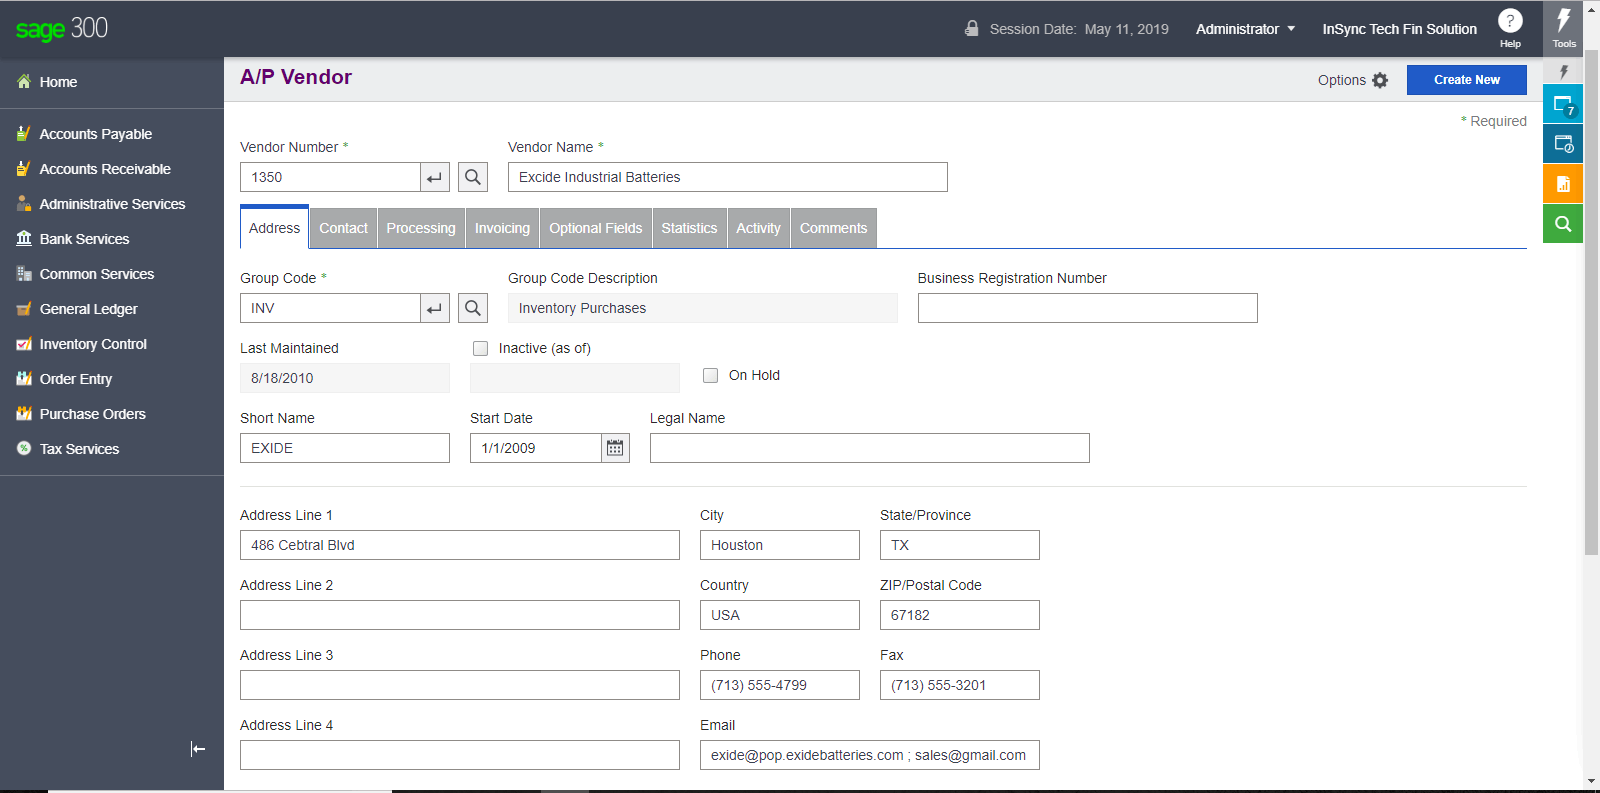The image size is (1600, 793).
Task: Switch to the Contact tab
Action: point(344,228)
